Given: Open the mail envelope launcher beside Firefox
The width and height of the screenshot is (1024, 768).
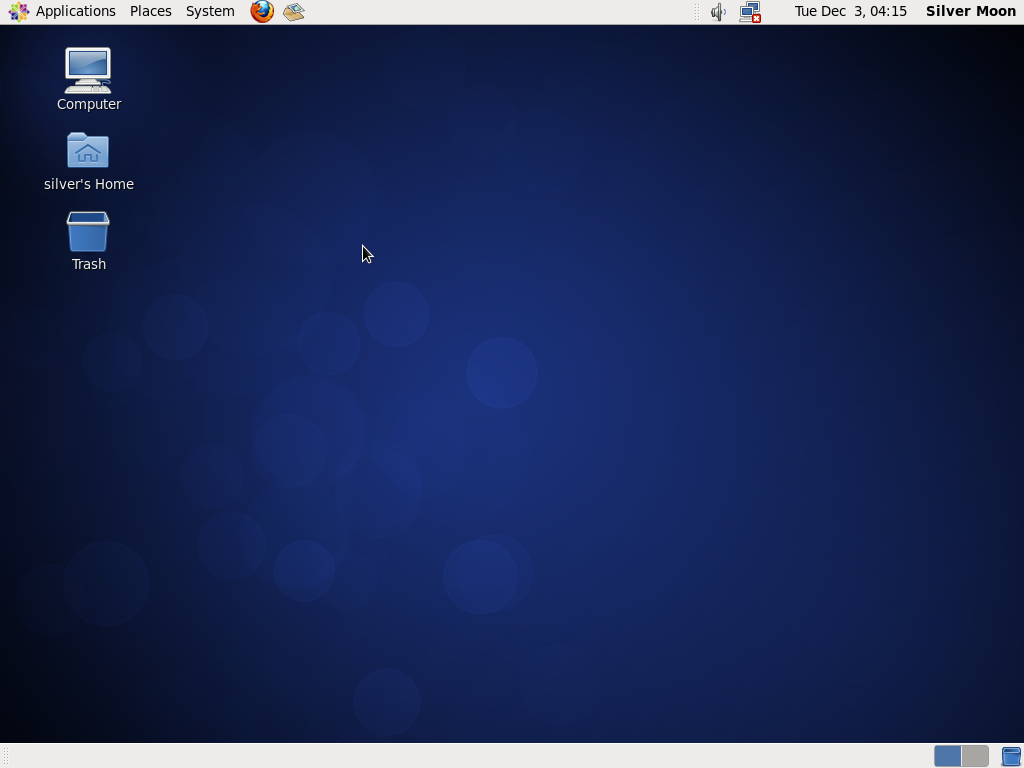Looking at the screenshot, I should coord(294,11).
